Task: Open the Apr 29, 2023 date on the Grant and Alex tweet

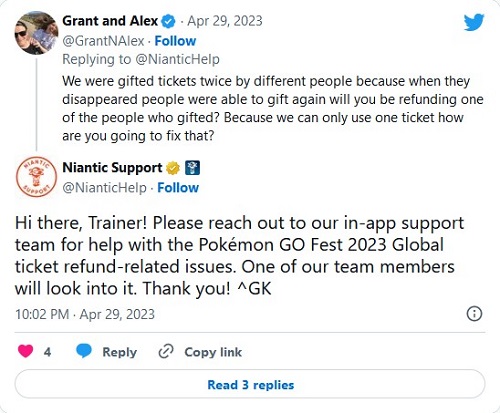Action: tap(225, 21)
